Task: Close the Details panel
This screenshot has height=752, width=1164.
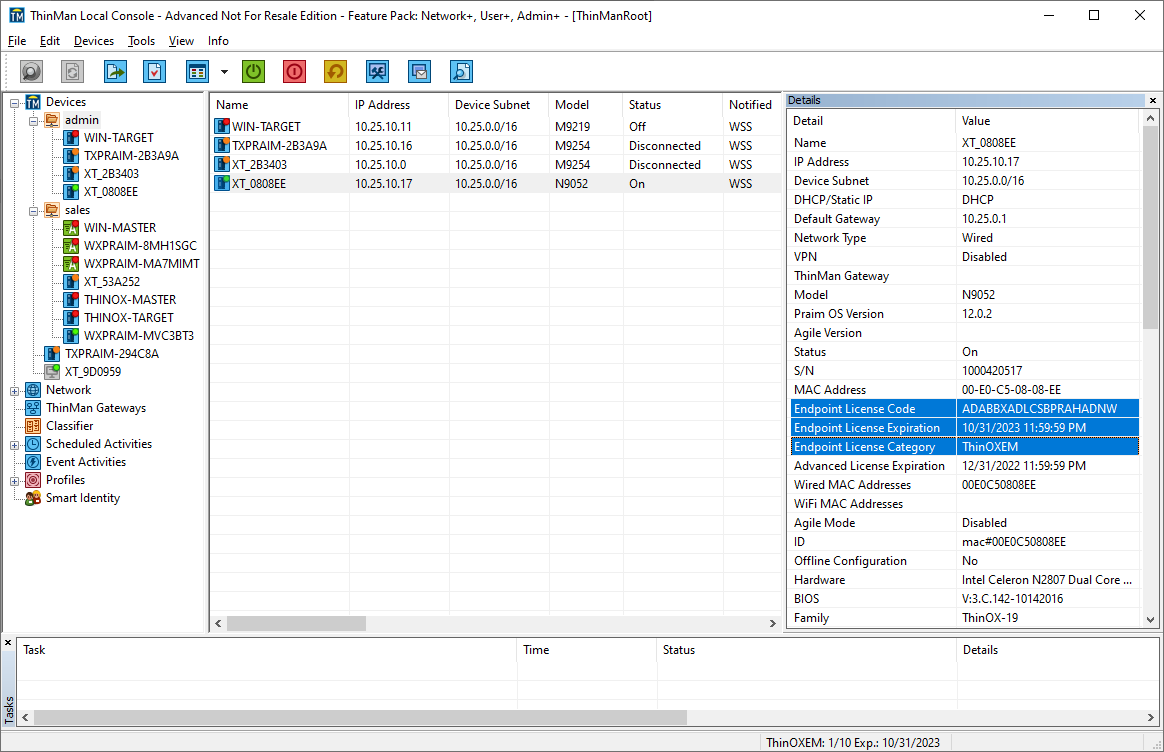Action: coord(1153,100)
